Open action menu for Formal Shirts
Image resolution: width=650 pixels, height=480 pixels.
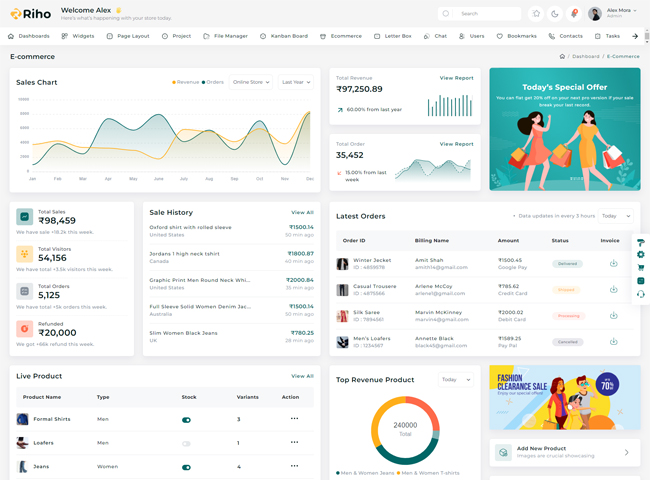point(294,419)
